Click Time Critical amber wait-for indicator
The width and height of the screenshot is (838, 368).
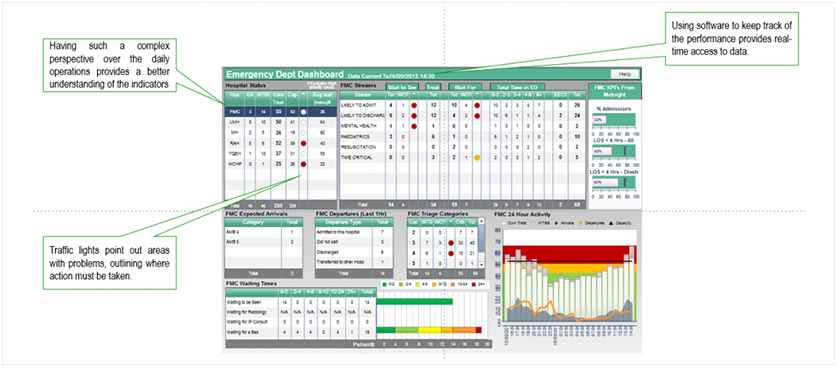[x=477, y=158]
